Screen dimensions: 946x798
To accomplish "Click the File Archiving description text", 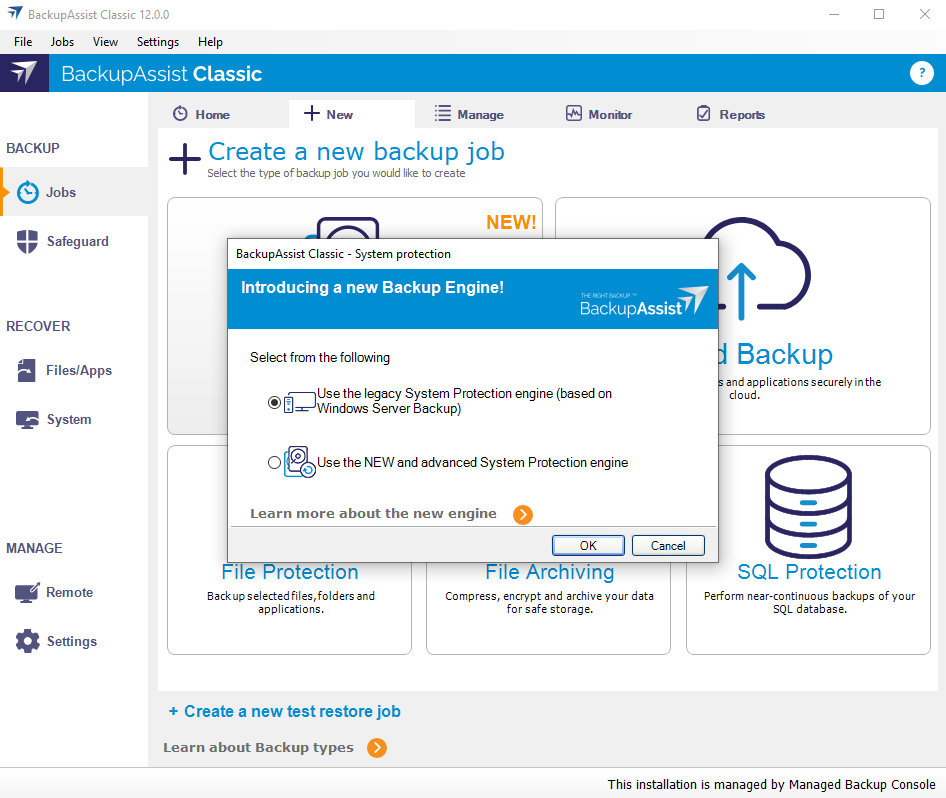I will point(550,603).
